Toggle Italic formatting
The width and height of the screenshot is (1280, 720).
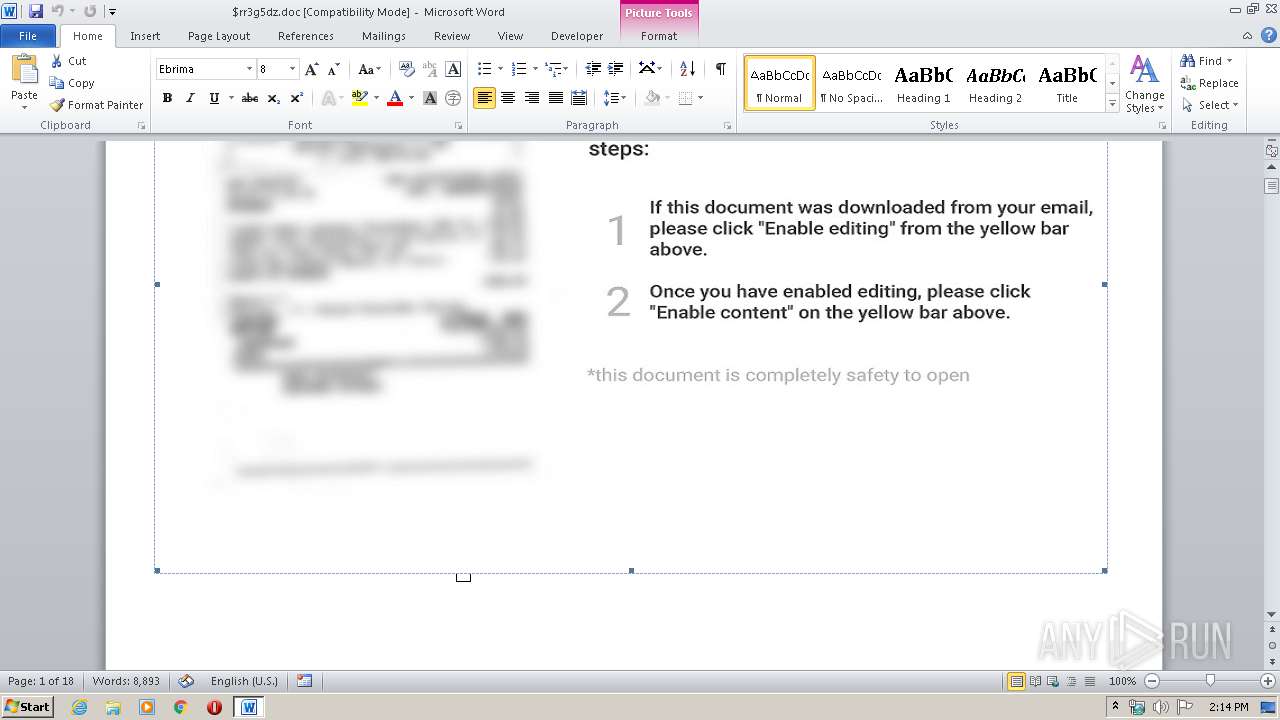[x=190, y=98]
